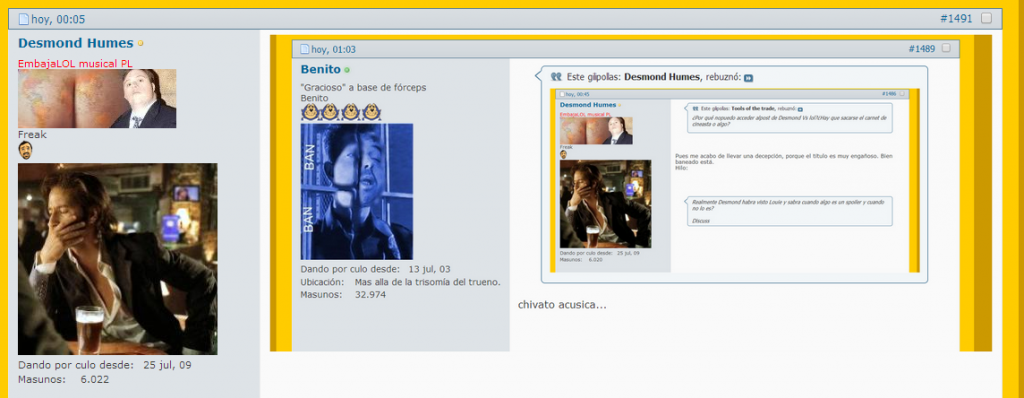
Task: Click the post icon beside hoy, 00:05
Action: (x=24, y=19)
